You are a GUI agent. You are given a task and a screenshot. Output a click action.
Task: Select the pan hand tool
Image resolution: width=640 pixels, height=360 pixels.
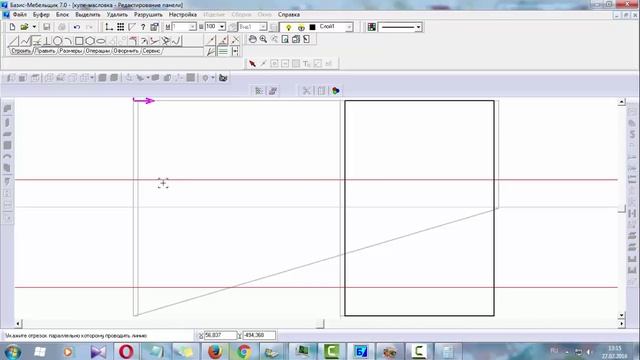253,39
